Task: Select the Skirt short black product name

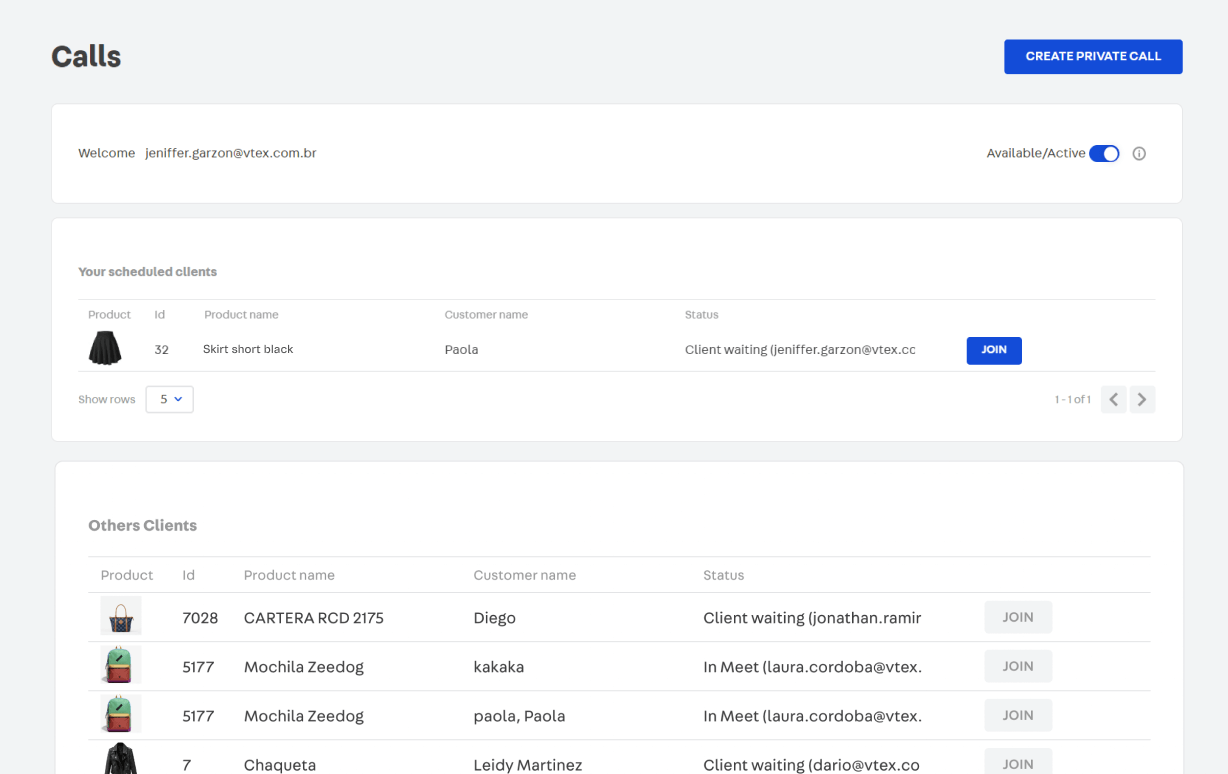Action: point(248,350)
